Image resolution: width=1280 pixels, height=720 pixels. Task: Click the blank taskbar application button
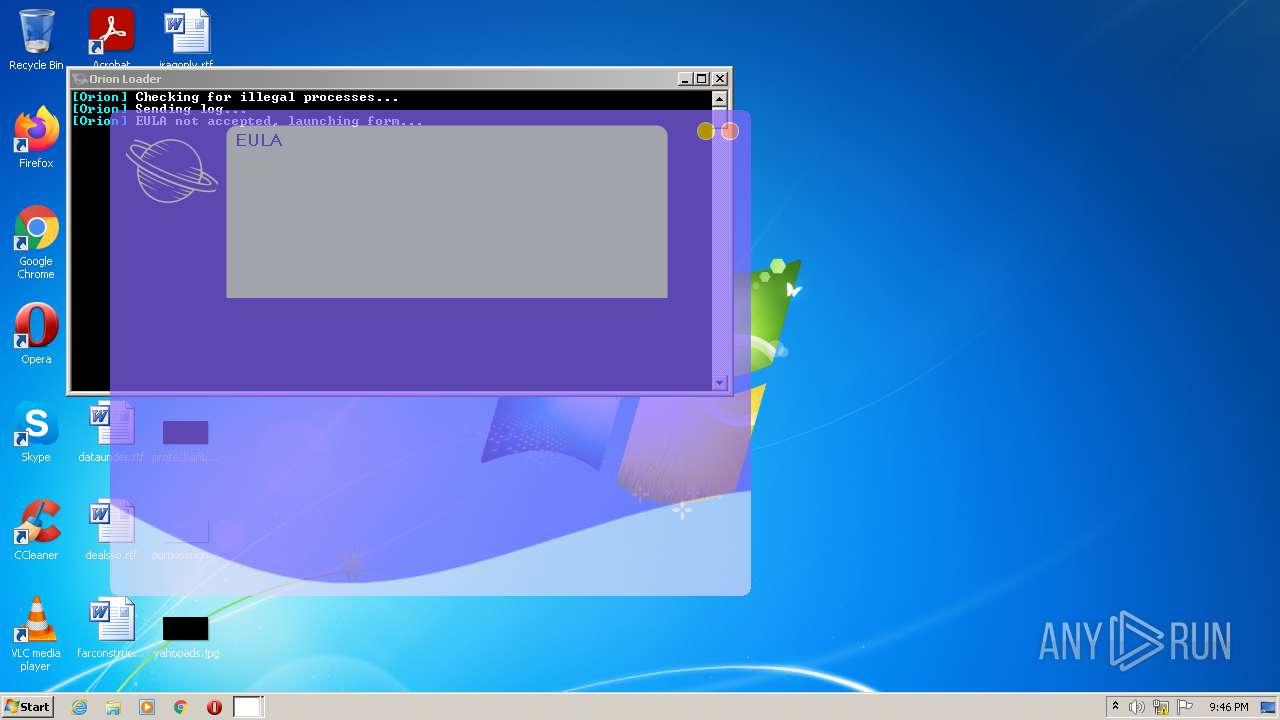coord(248,707)
